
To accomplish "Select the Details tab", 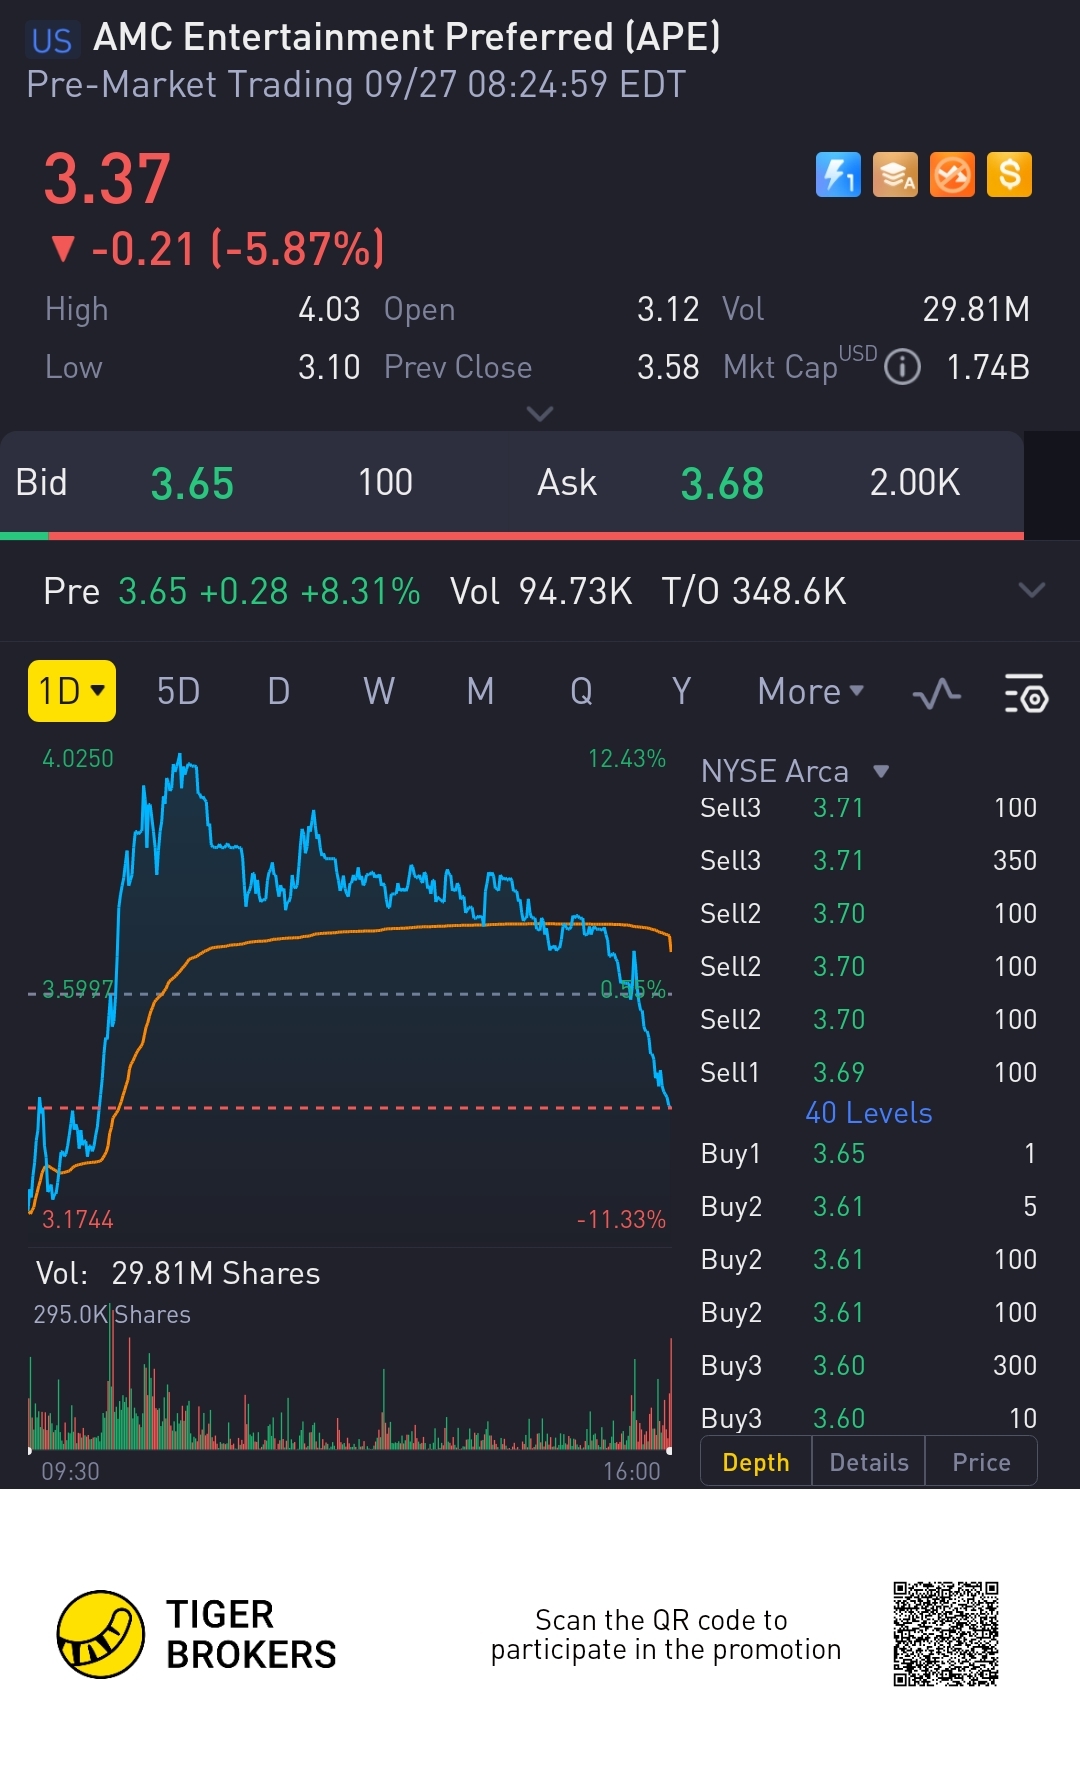I will pos(869,1462).
